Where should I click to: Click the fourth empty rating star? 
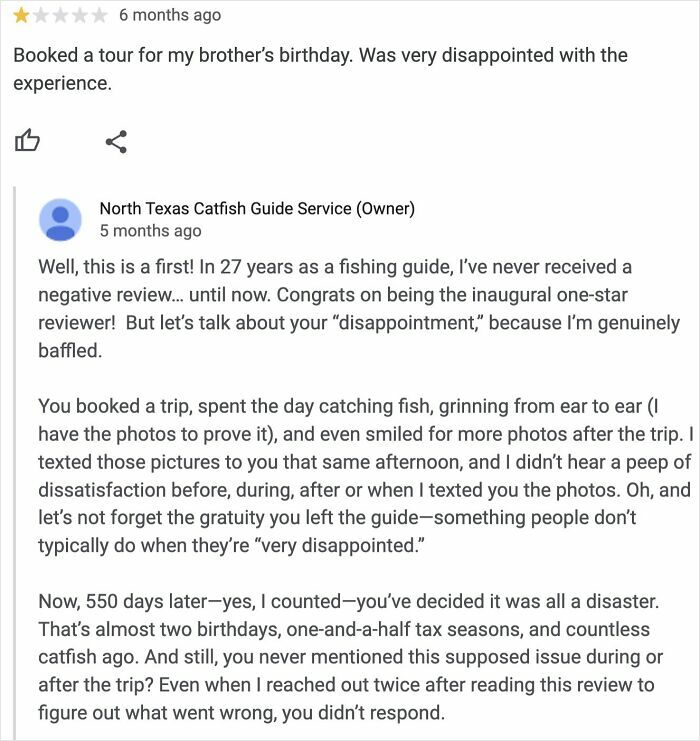[79, 15]
